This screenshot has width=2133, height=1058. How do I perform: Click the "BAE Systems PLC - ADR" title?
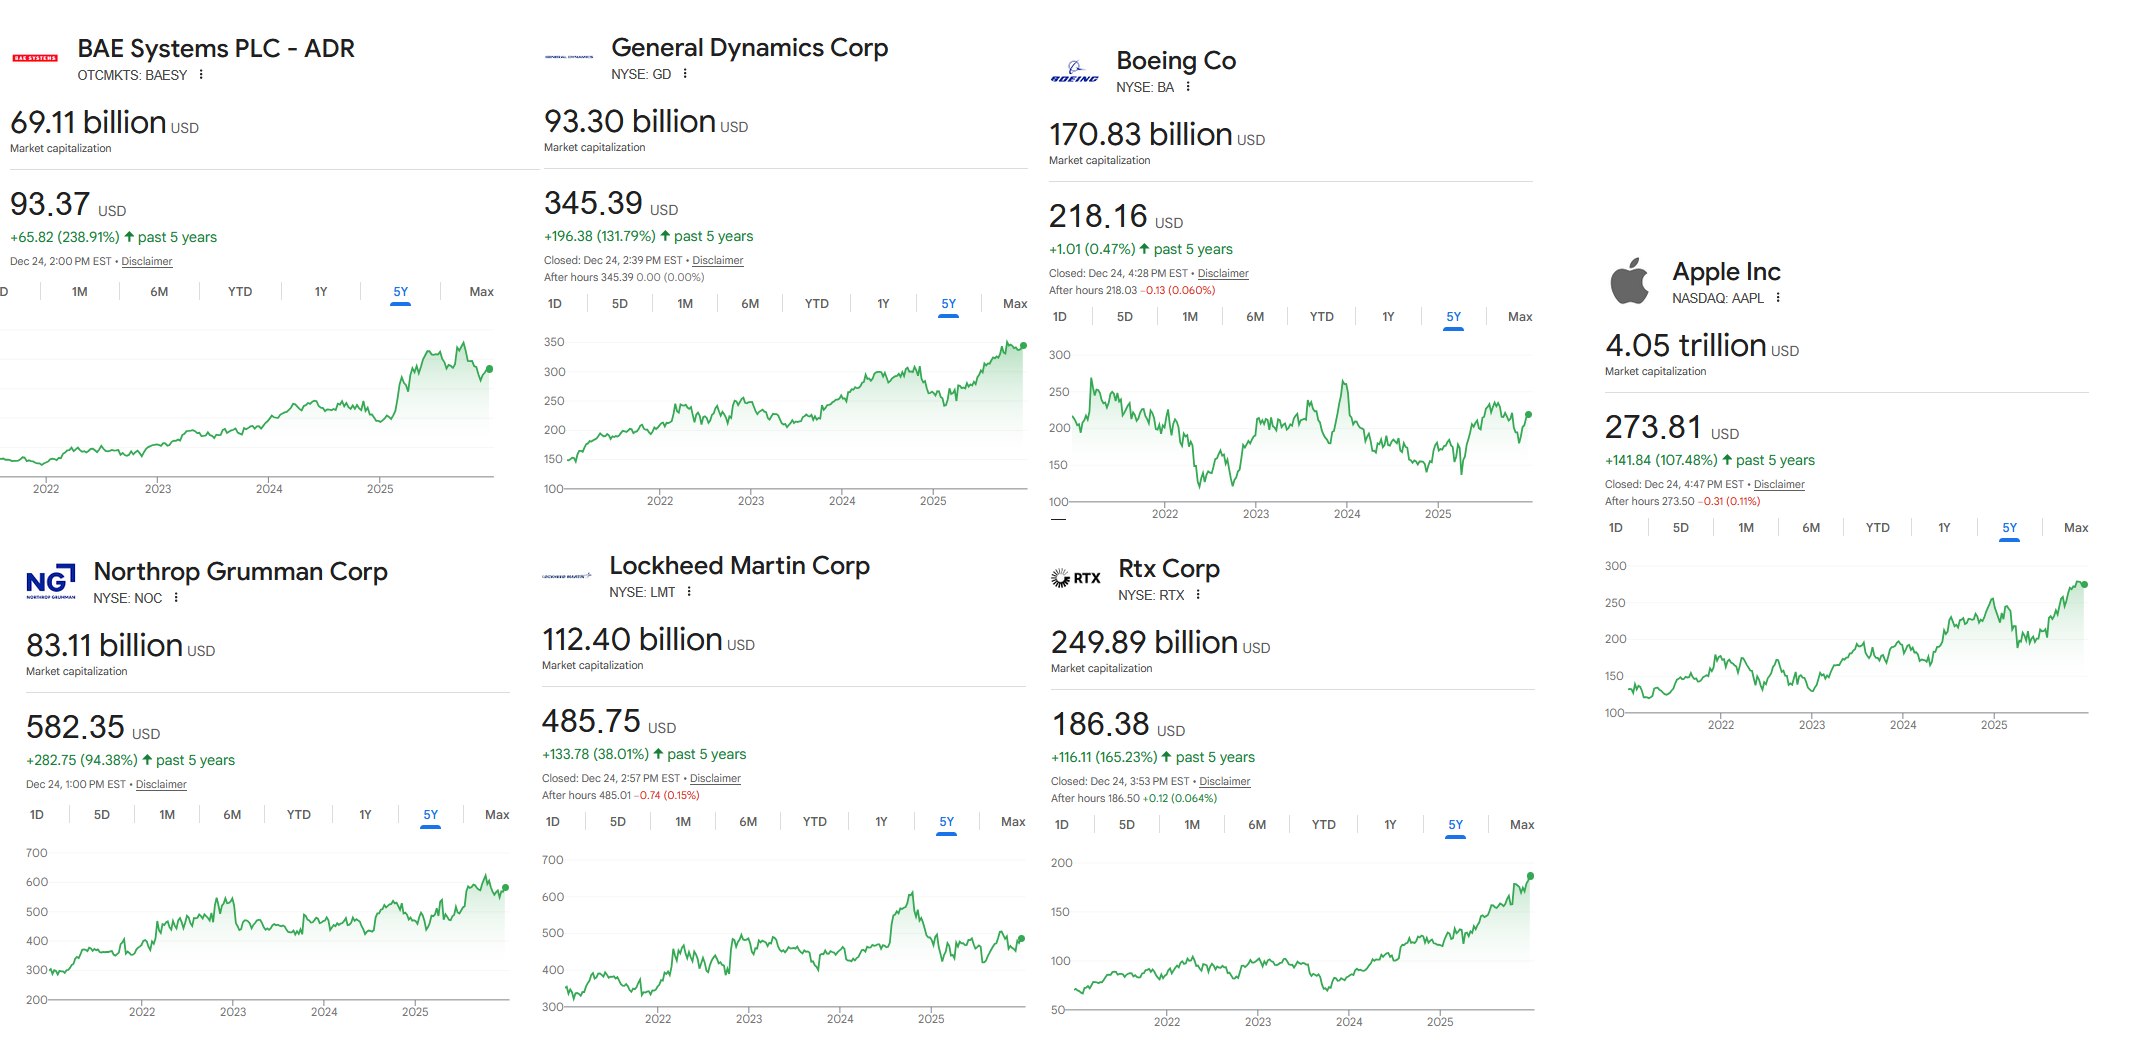tap(216, 49)
